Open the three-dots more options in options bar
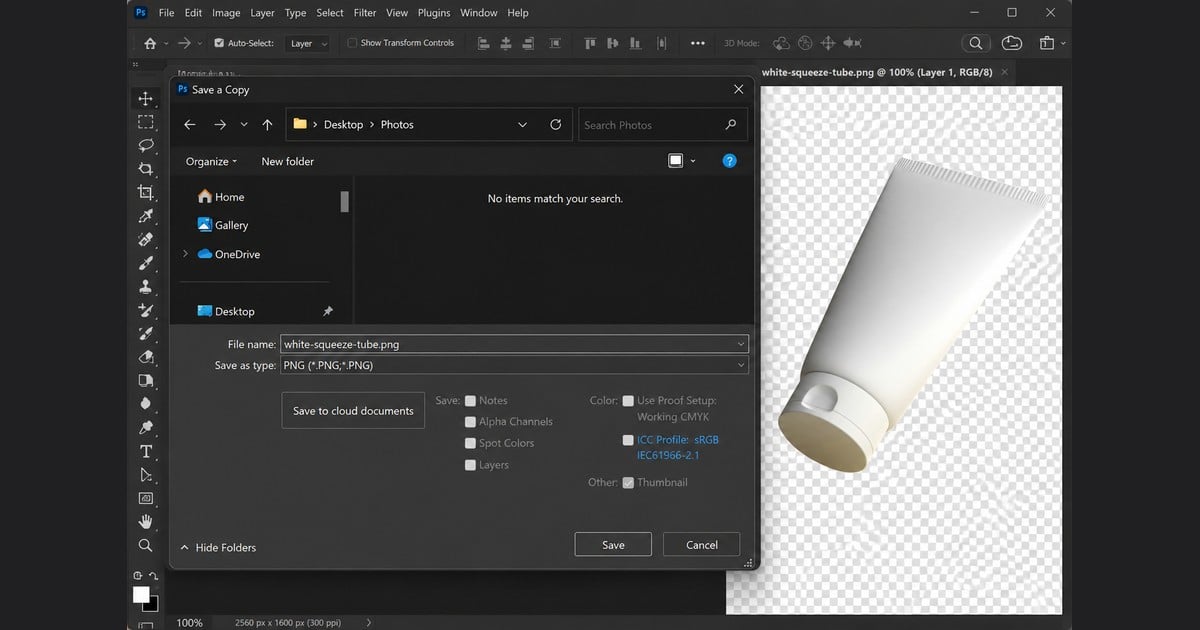Viewport: 1200px width, 630px height. point(698,43)
